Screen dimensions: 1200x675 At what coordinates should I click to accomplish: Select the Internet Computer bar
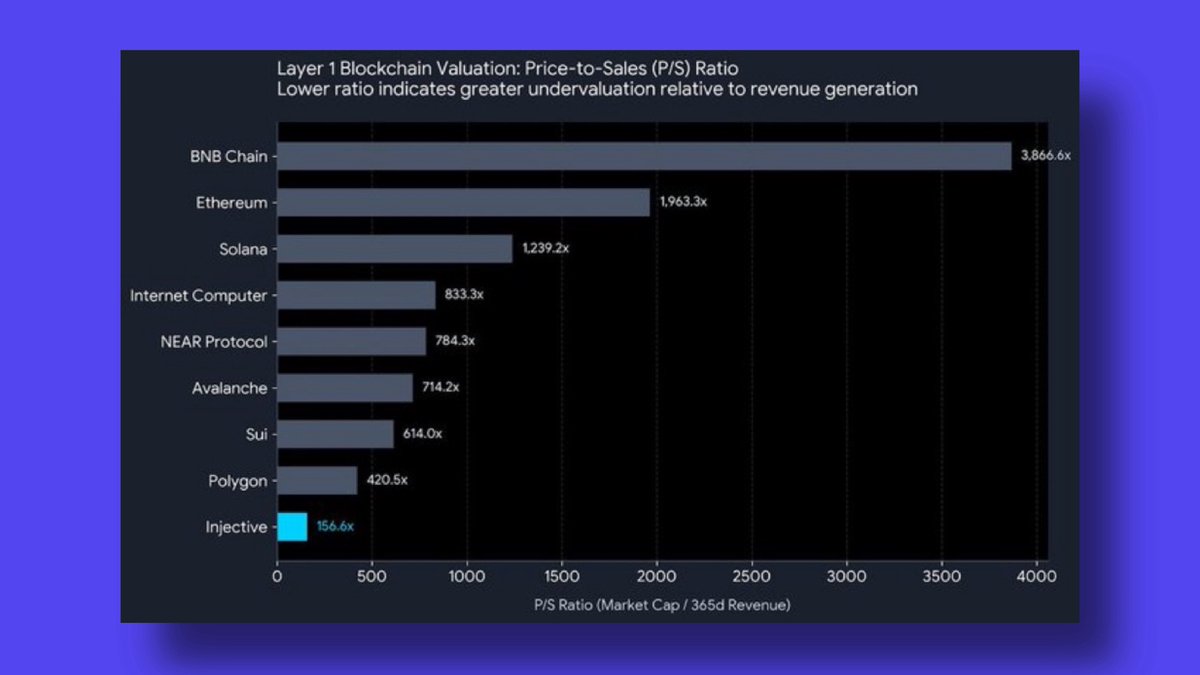click(356, 295)
